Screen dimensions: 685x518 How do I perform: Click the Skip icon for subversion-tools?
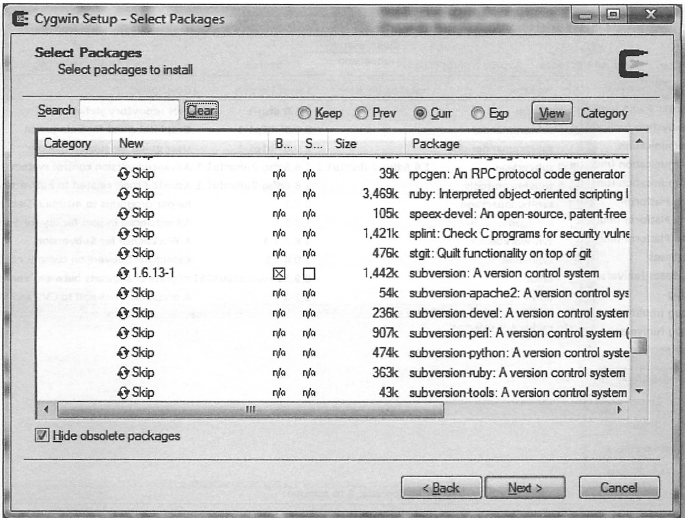coord(124,392)
